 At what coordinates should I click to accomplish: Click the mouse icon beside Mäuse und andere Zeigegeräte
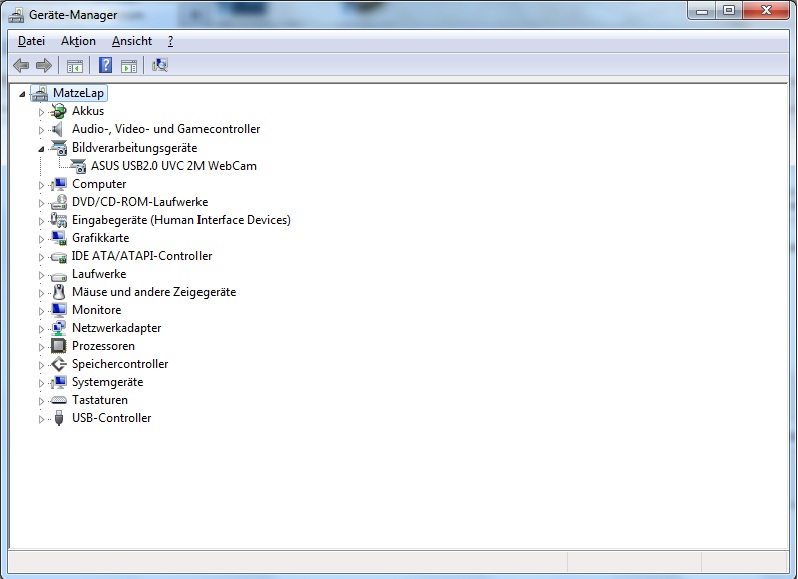[x=59, y=292]
